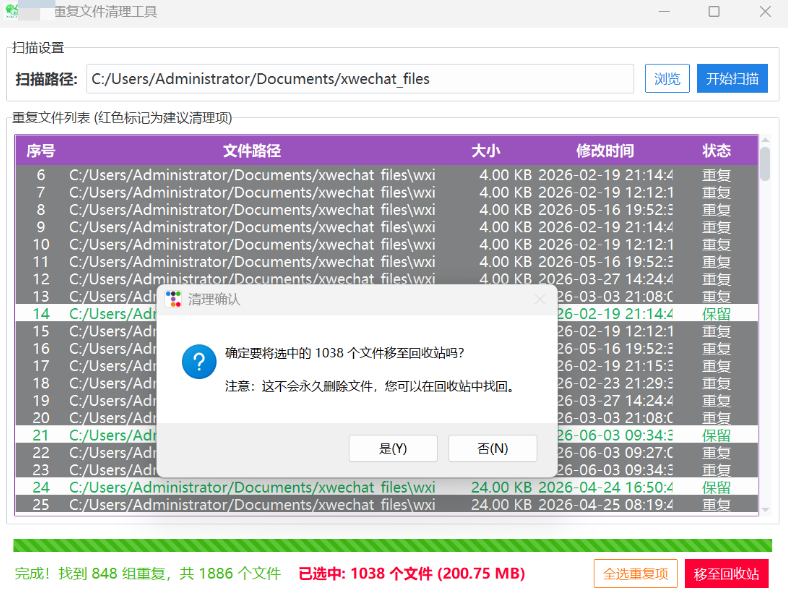This screenshot has width=788, height=597.
Task: Click the 完成！找到 848 组重复 status text
Action: (148, 573)
